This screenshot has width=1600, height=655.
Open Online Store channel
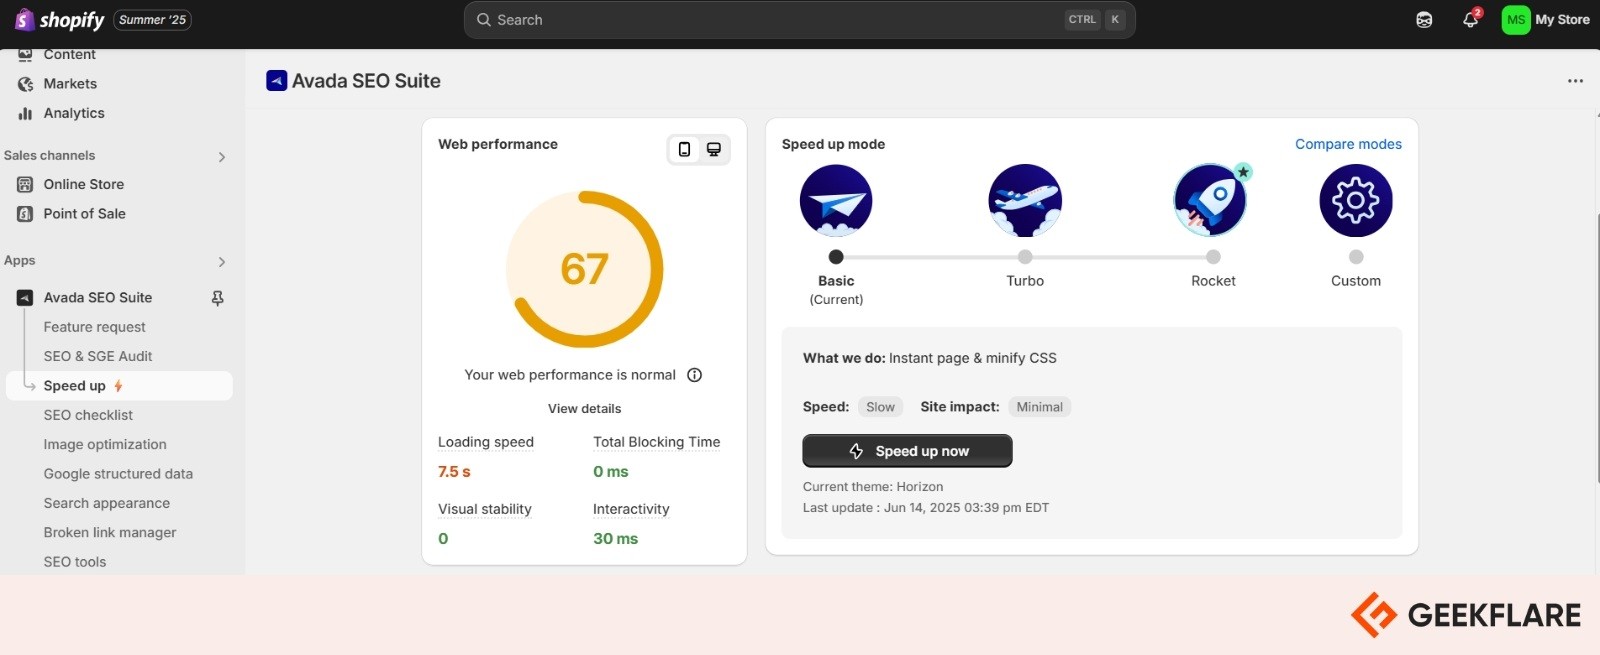(84, 184)
